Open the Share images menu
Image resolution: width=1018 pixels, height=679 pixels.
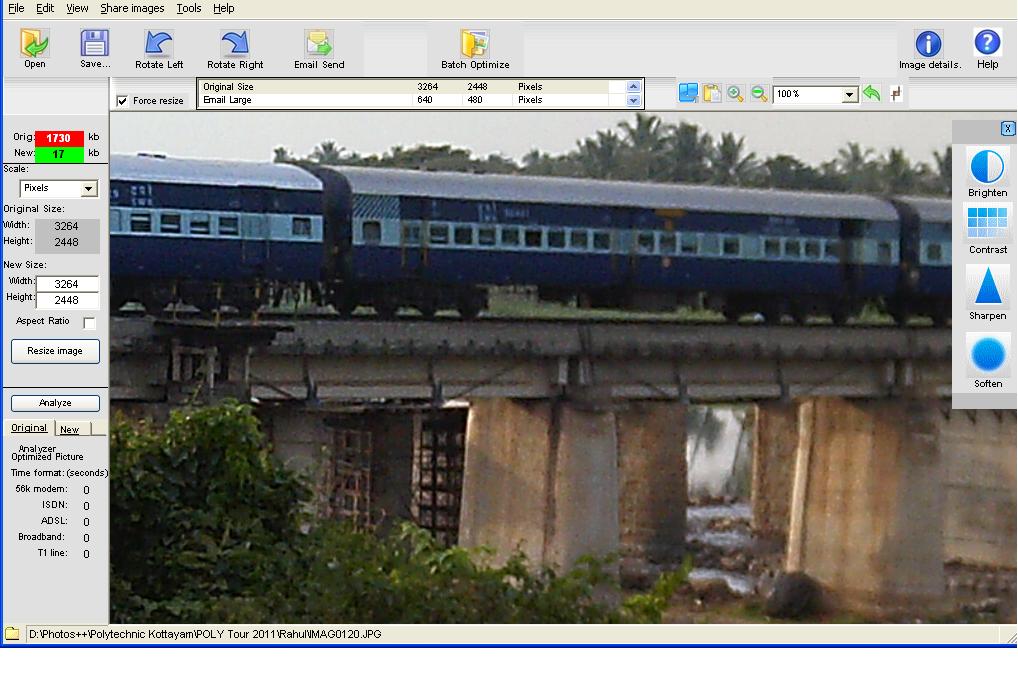pos(132,8)
